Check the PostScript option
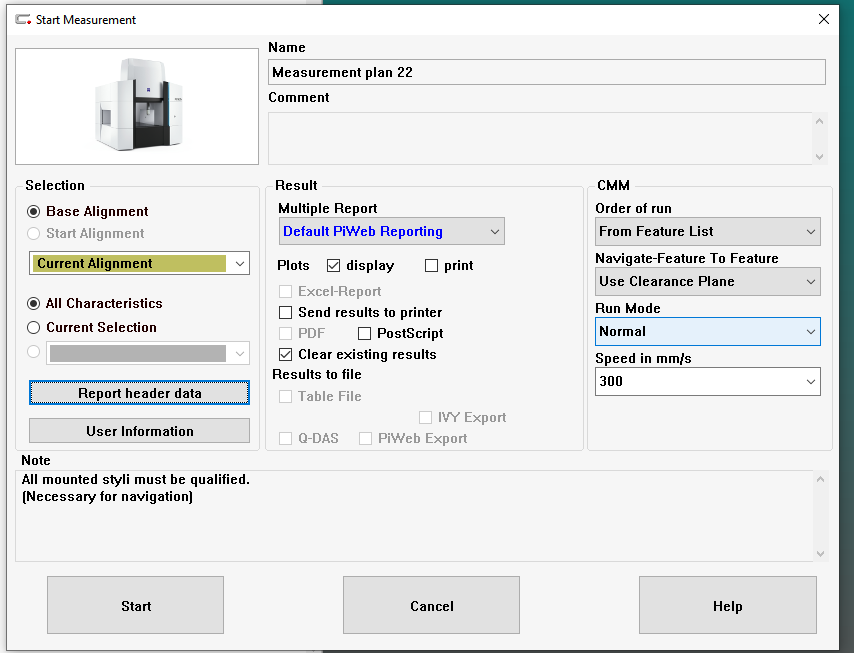Screen dimensions: 854x653 365,333
